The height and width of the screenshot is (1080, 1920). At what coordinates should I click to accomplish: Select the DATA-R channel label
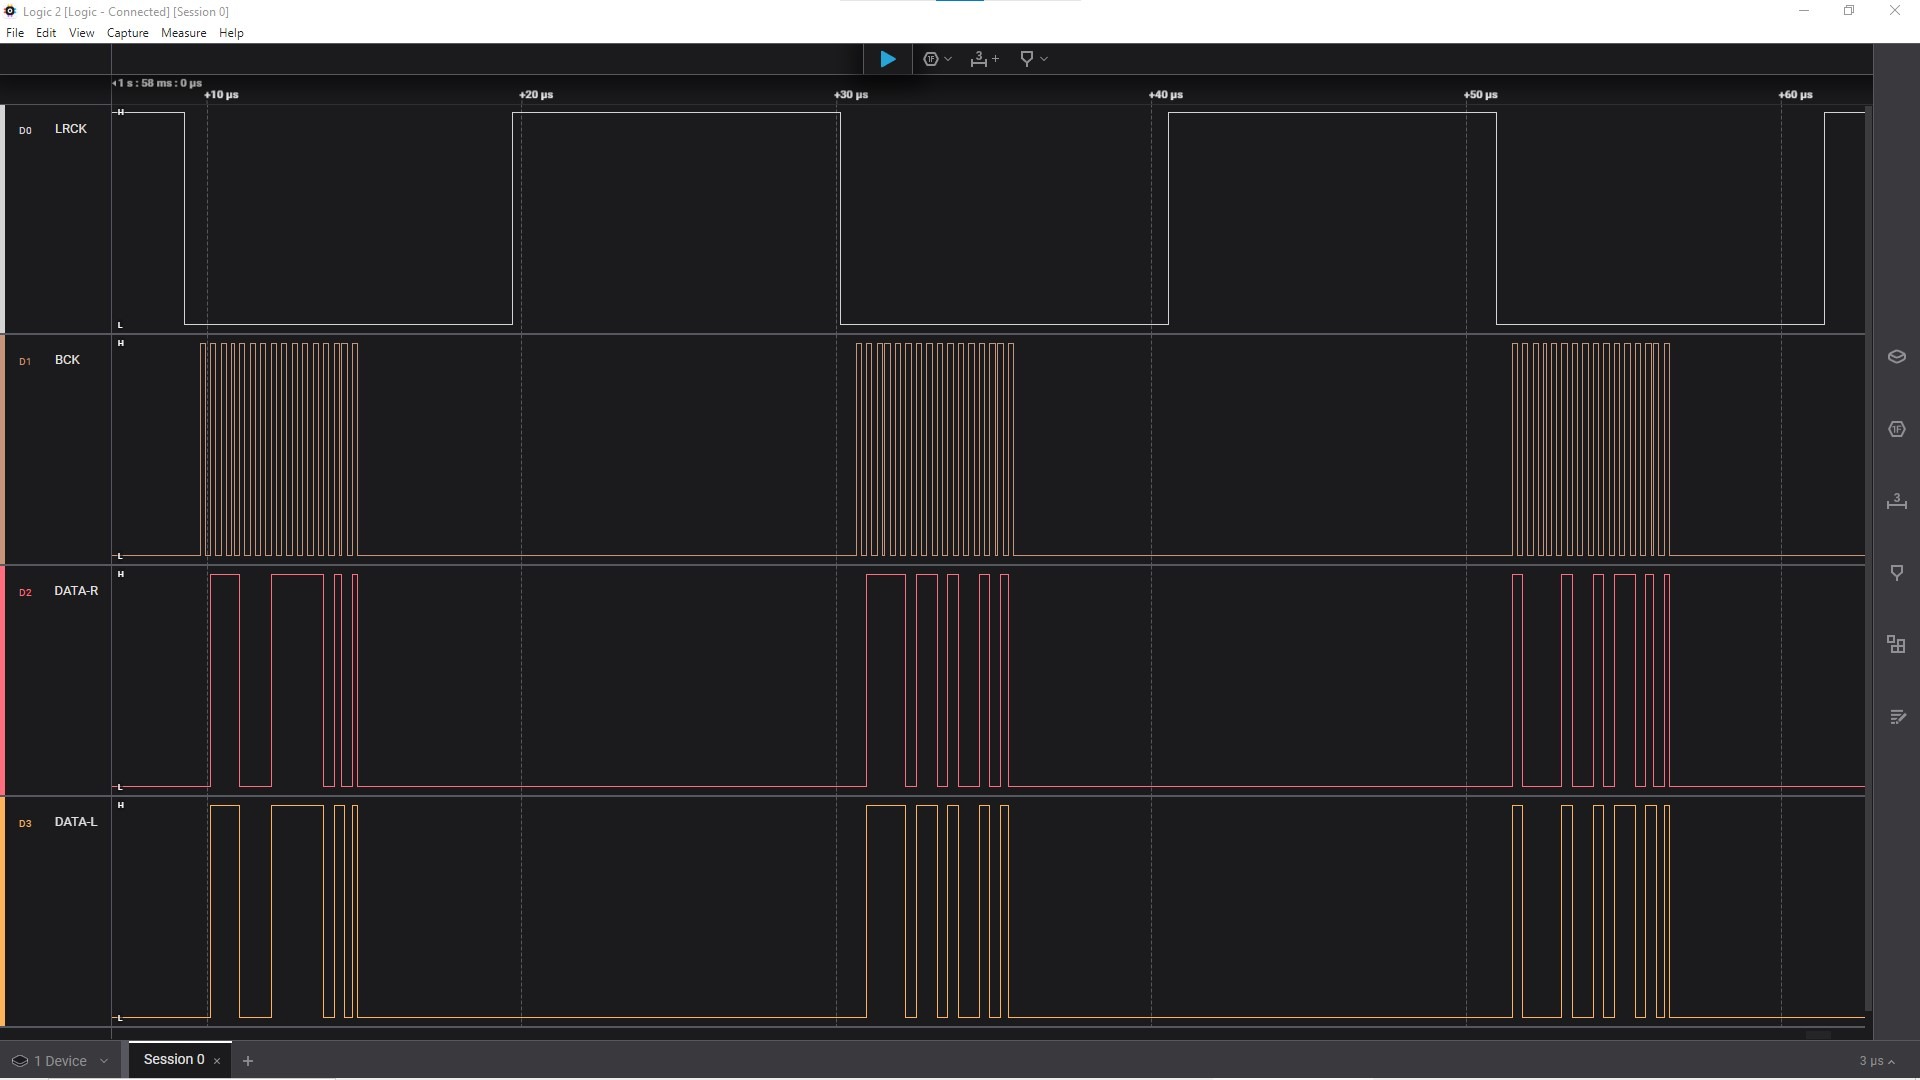click(76, 591)
